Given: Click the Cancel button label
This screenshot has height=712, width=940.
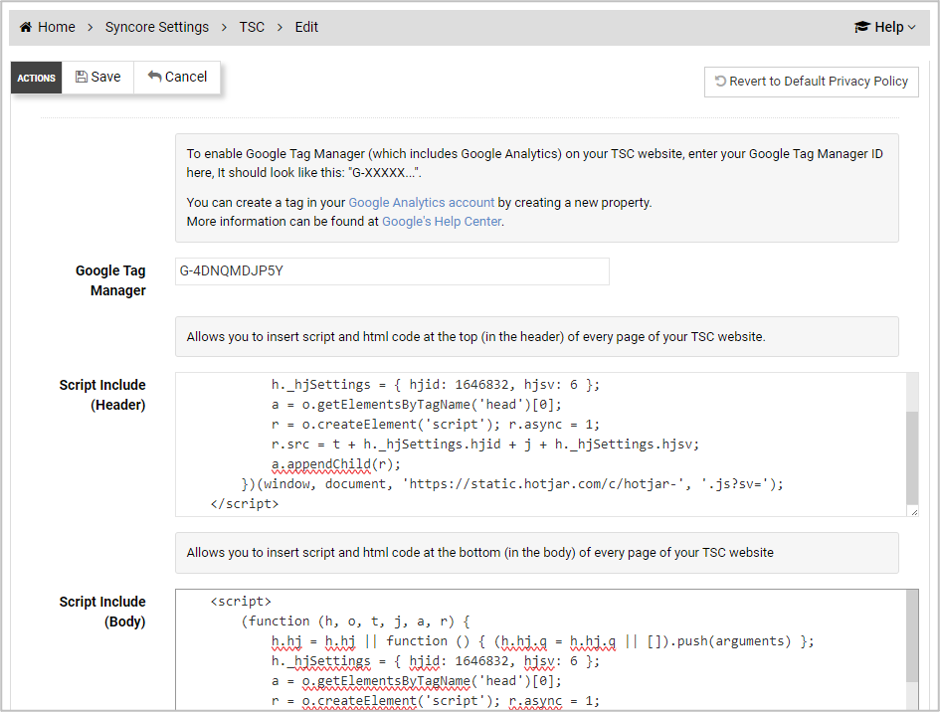Looking at the screenshot, I should (186, 77).
